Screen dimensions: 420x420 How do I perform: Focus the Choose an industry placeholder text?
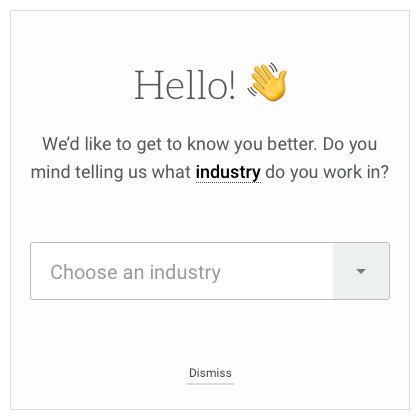point(135,273)
